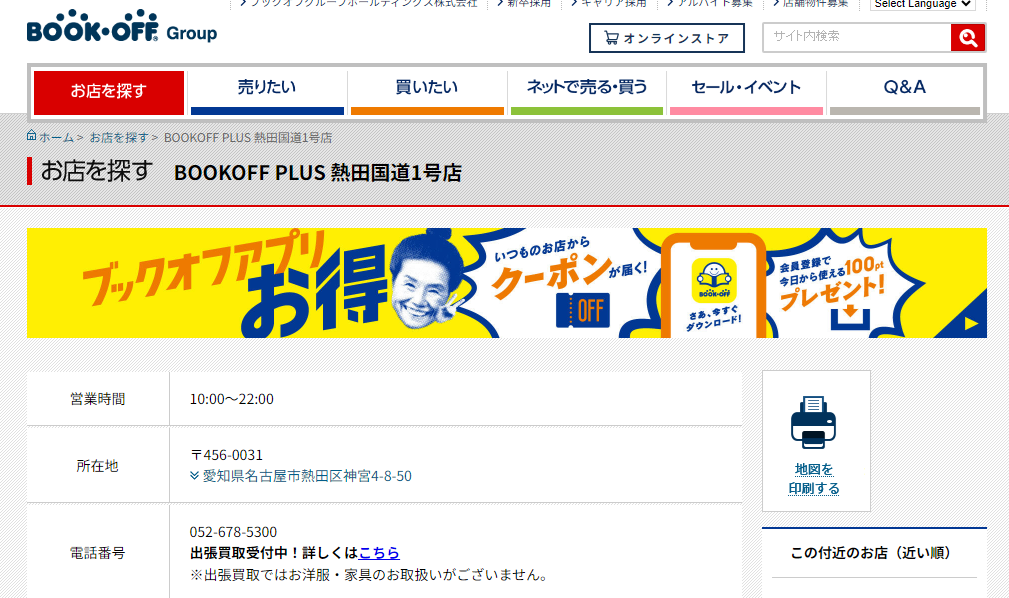Open the お店を探す navigation tab
Image resolution: width=1009 pixels, height=598 pixels.
point(109,91)
